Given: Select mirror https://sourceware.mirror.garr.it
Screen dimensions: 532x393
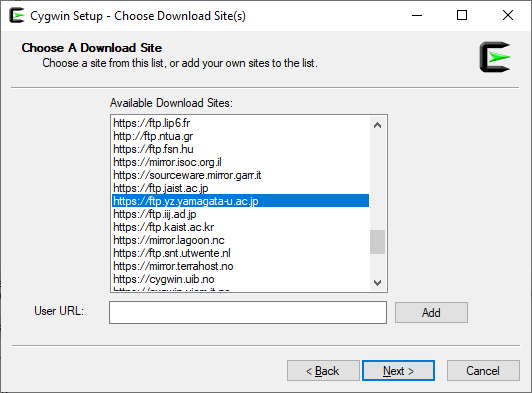Looking at the screenshot, I should 240,175.
